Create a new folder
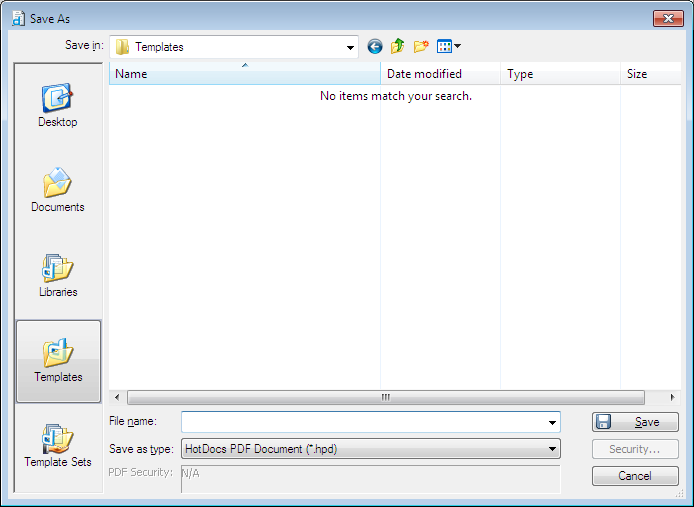 coord(421,46)
